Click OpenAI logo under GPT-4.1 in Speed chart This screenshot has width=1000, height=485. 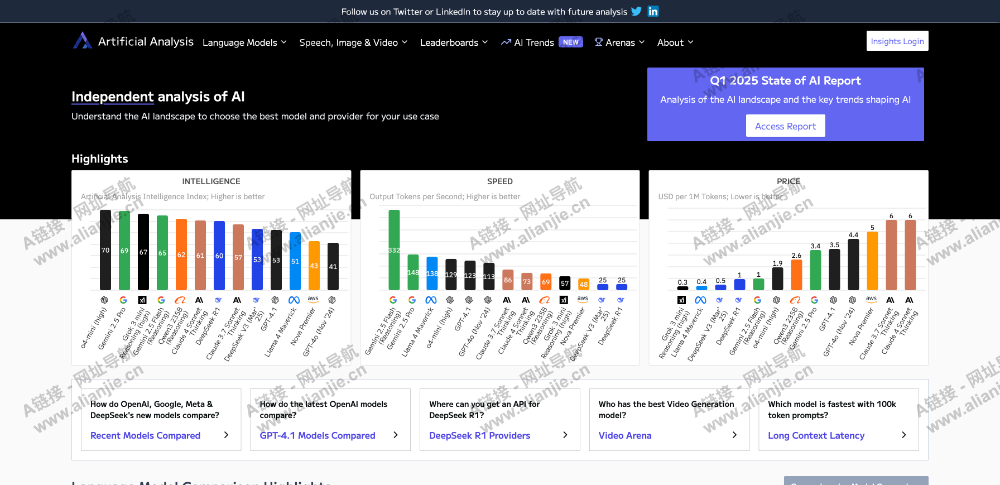(x=469, y=299)
